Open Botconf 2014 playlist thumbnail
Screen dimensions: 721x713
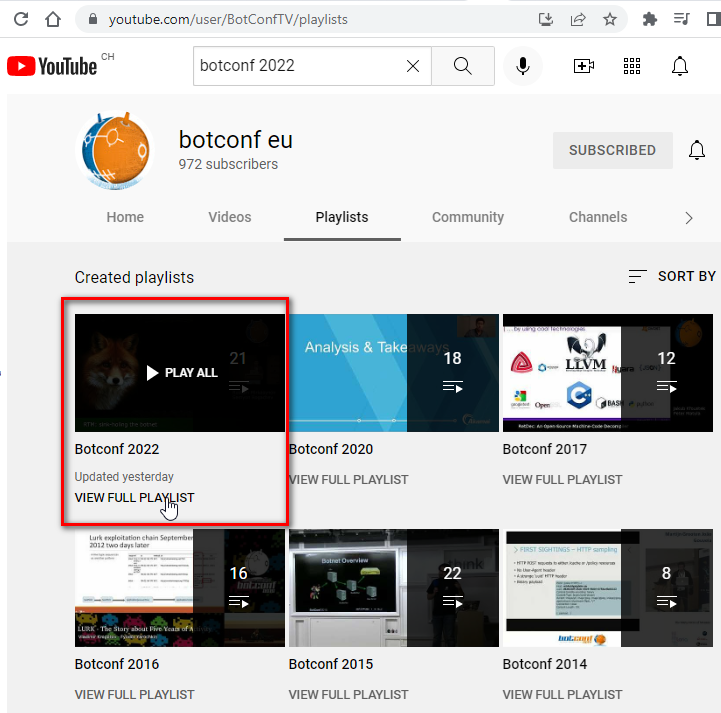pos(607,588)
